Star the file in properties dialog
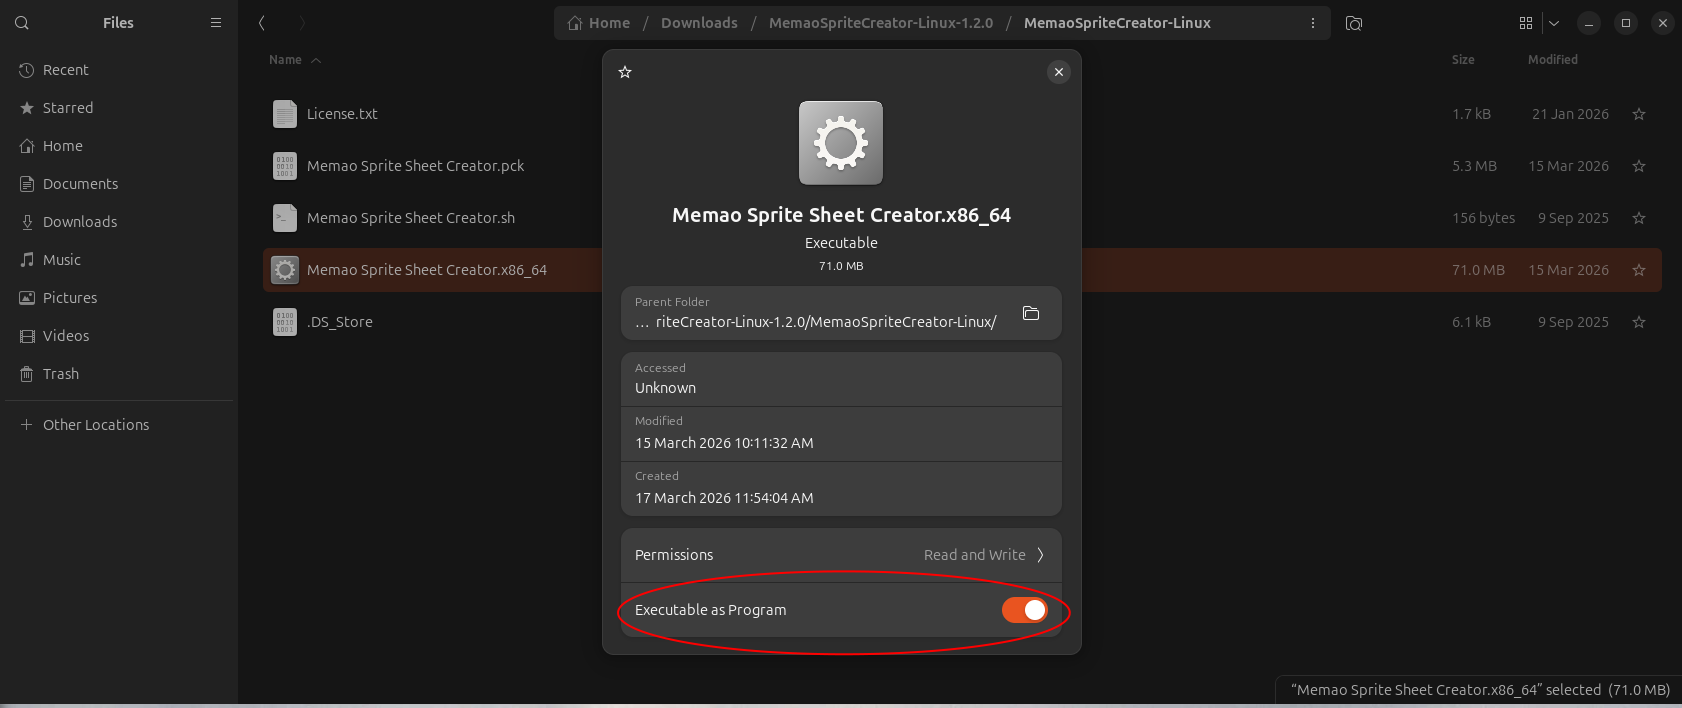1682x708 pixels. coord(625,72)
